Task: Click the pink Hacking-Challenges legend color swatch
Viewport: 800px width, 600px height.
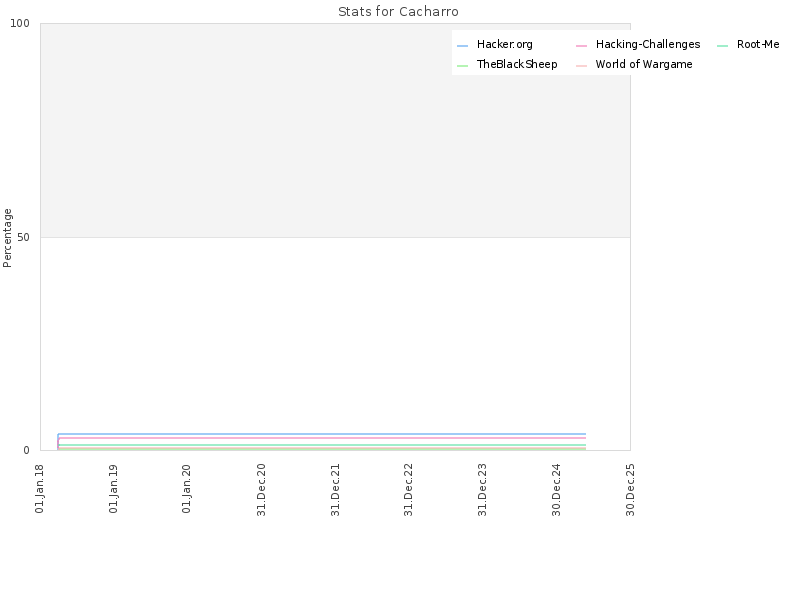Action: pyautogui.click(x=581, y=46)
